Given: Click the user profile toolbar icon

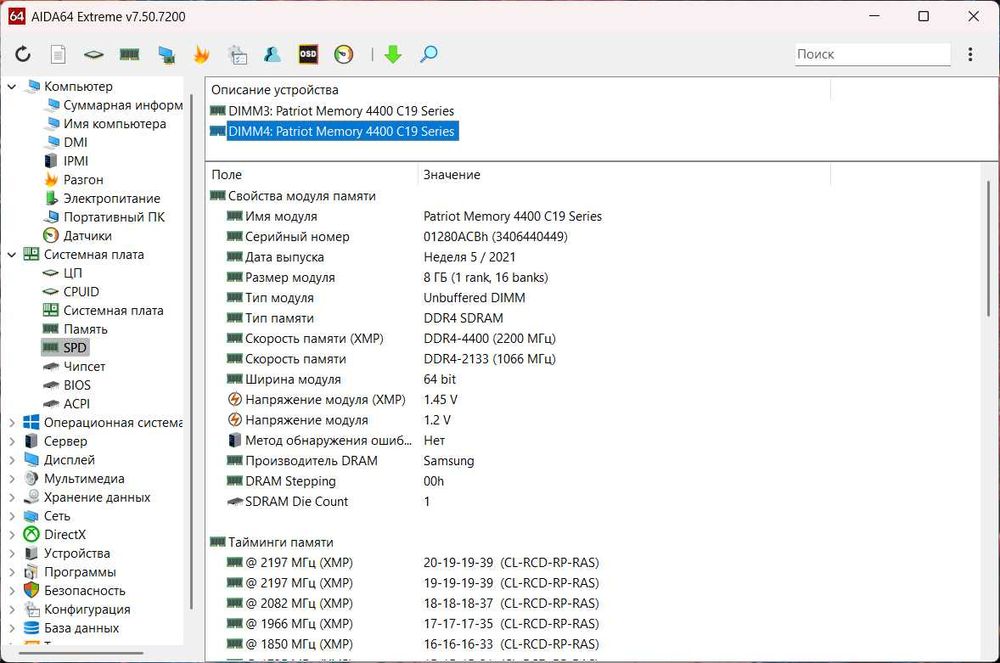Looking at the screenshot, I should point(272,54).
